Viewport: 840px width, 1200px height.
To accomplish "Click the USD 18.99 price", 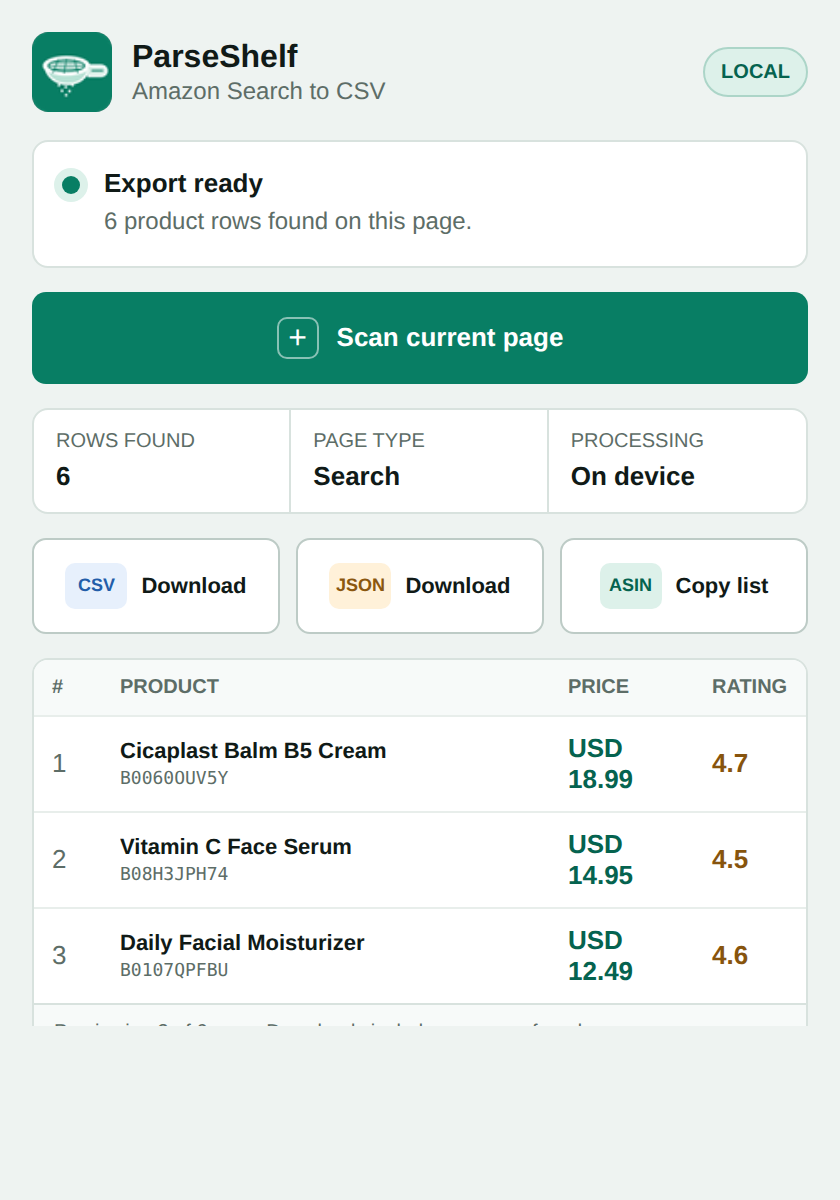I will (x=600, y=764).
